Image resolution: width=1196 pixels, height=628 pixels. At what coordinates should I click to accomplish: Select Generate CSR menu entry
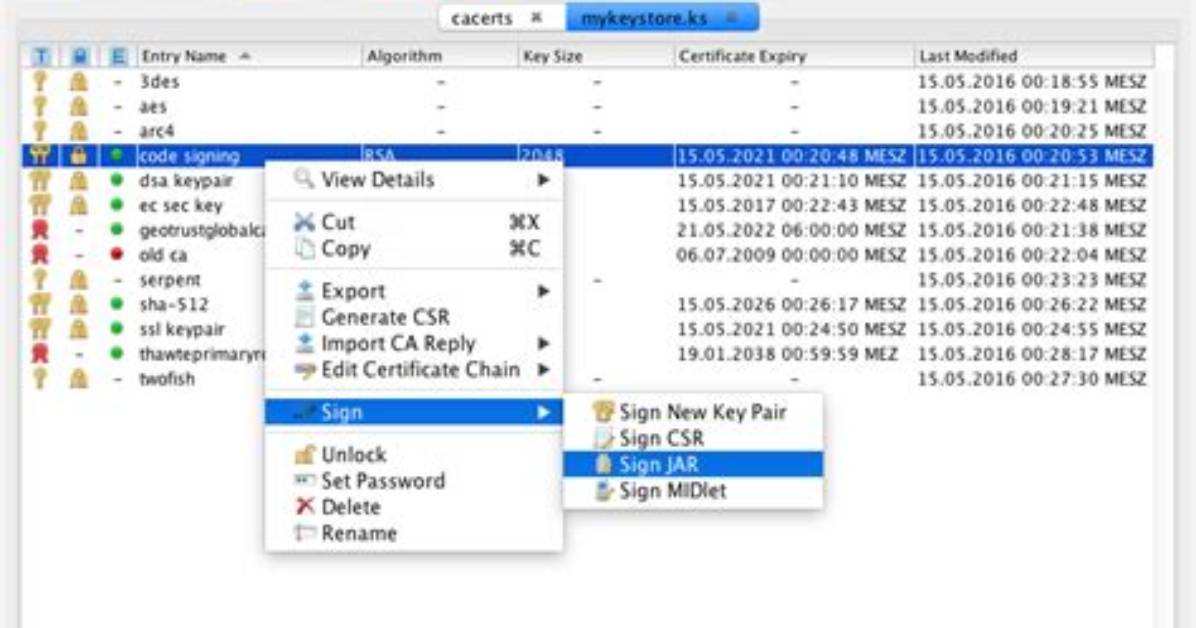click(413, 317)
